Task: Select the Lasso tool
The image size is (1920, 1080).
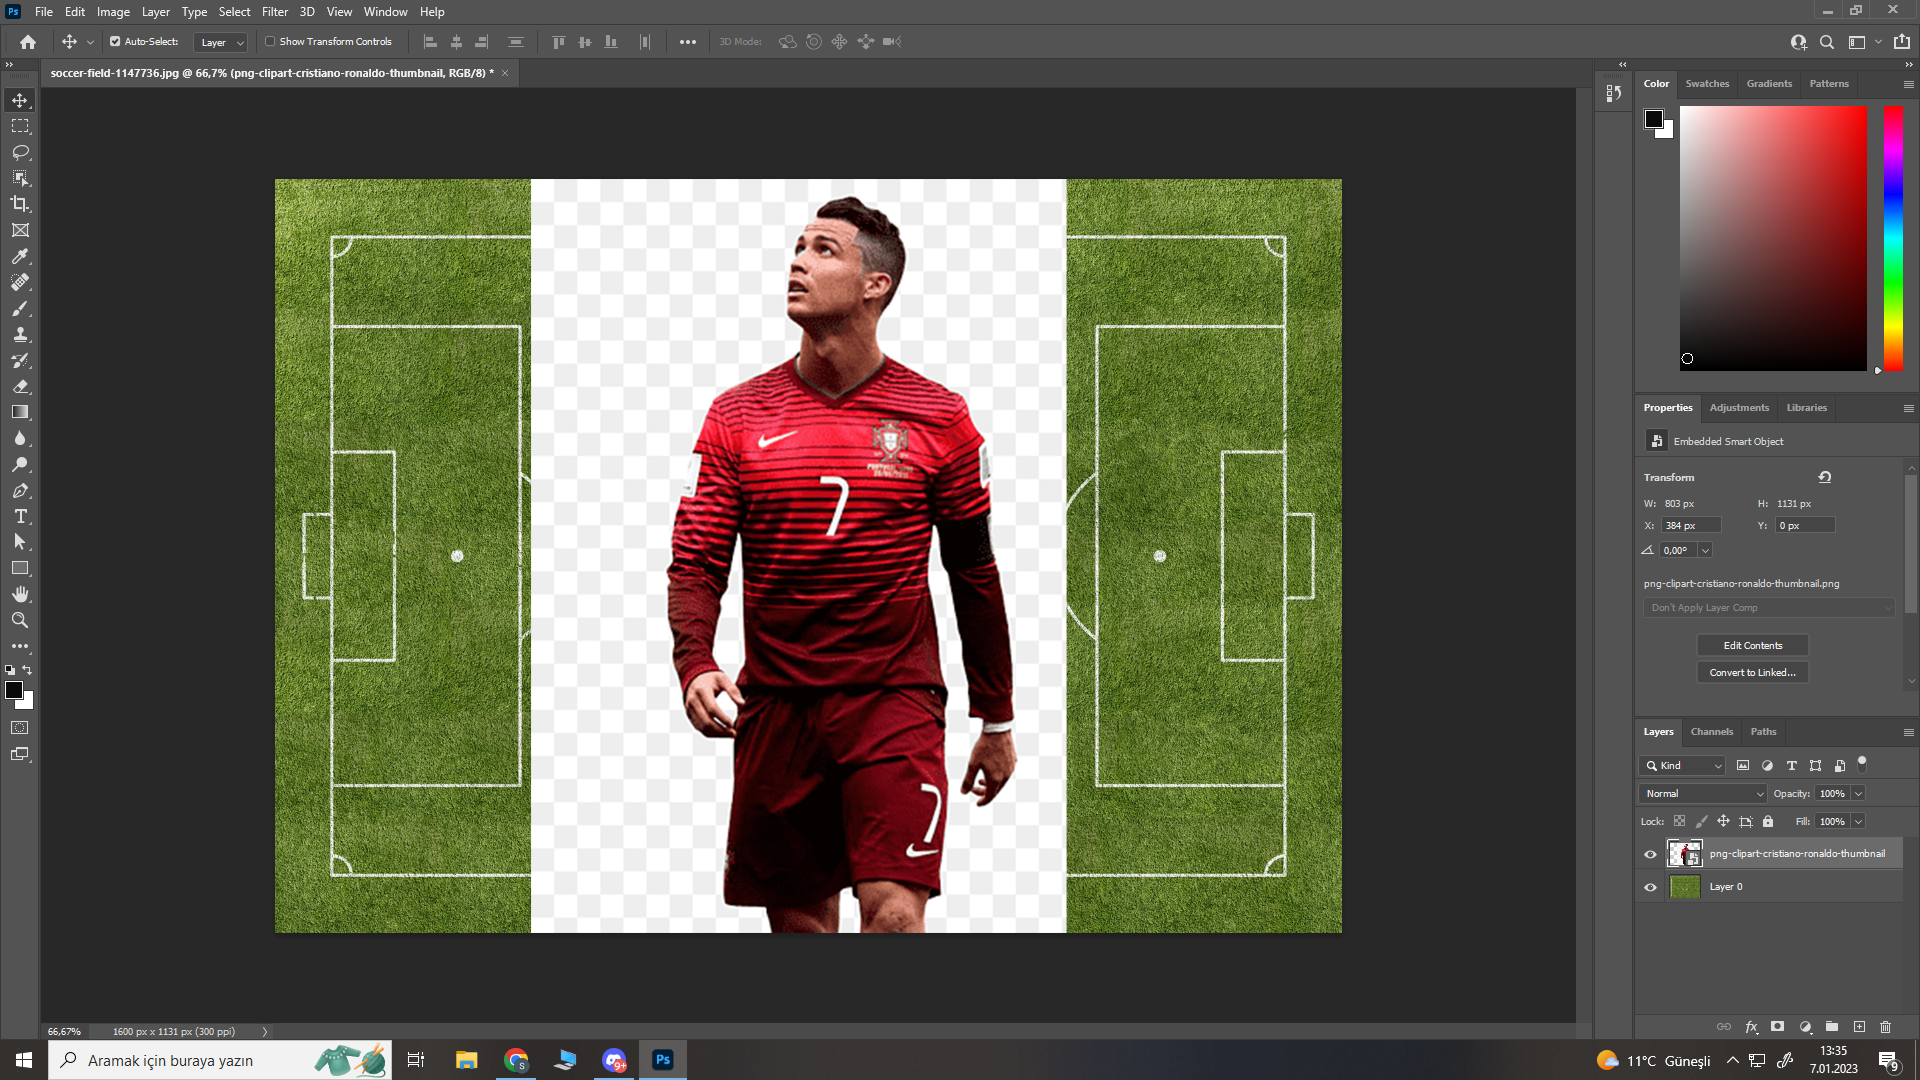Action: click(x=20, y=152)
